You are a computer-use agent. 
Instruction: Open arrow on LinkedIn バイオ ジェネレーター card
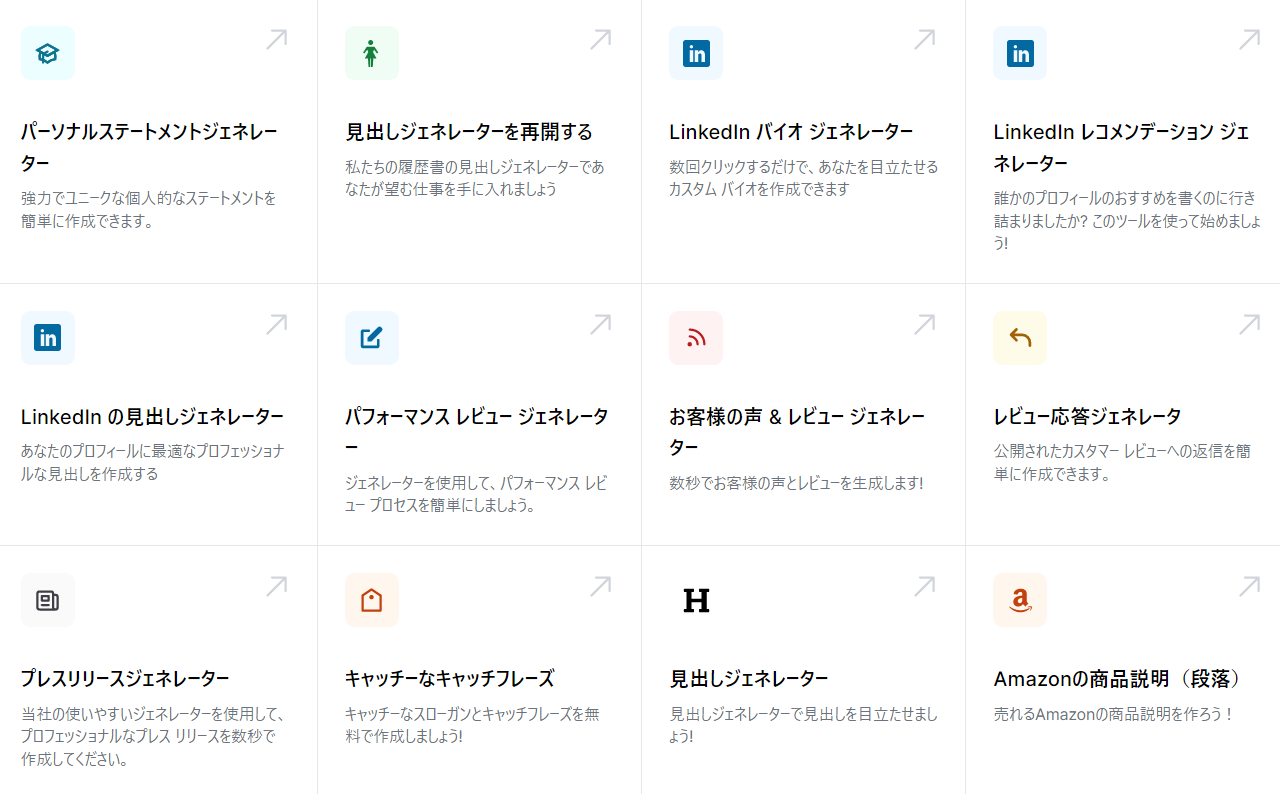924,39
